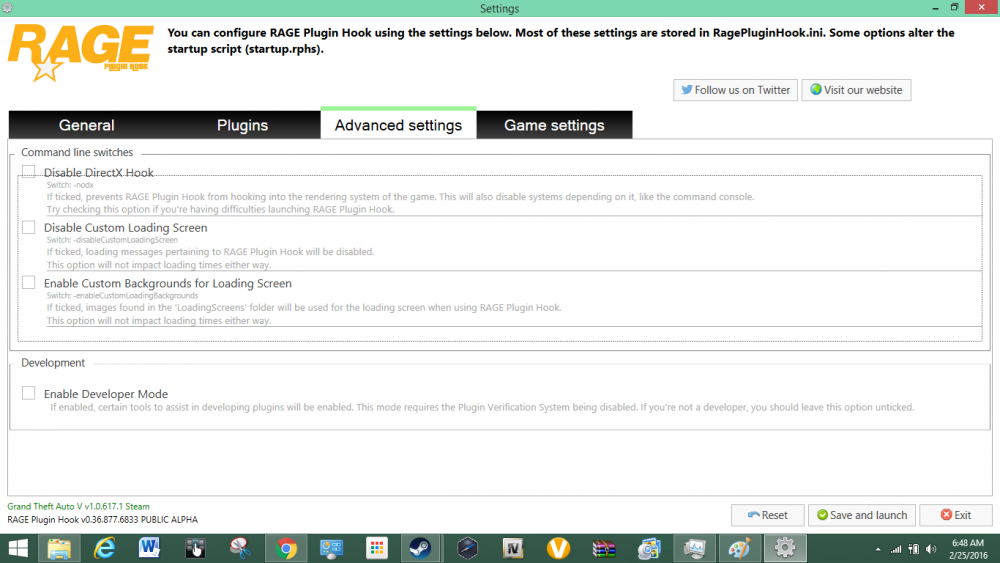Click Follow us on Twitter button
Image resolution: width=1000 pixels, height=563 pixels.
tap(735, 90)
